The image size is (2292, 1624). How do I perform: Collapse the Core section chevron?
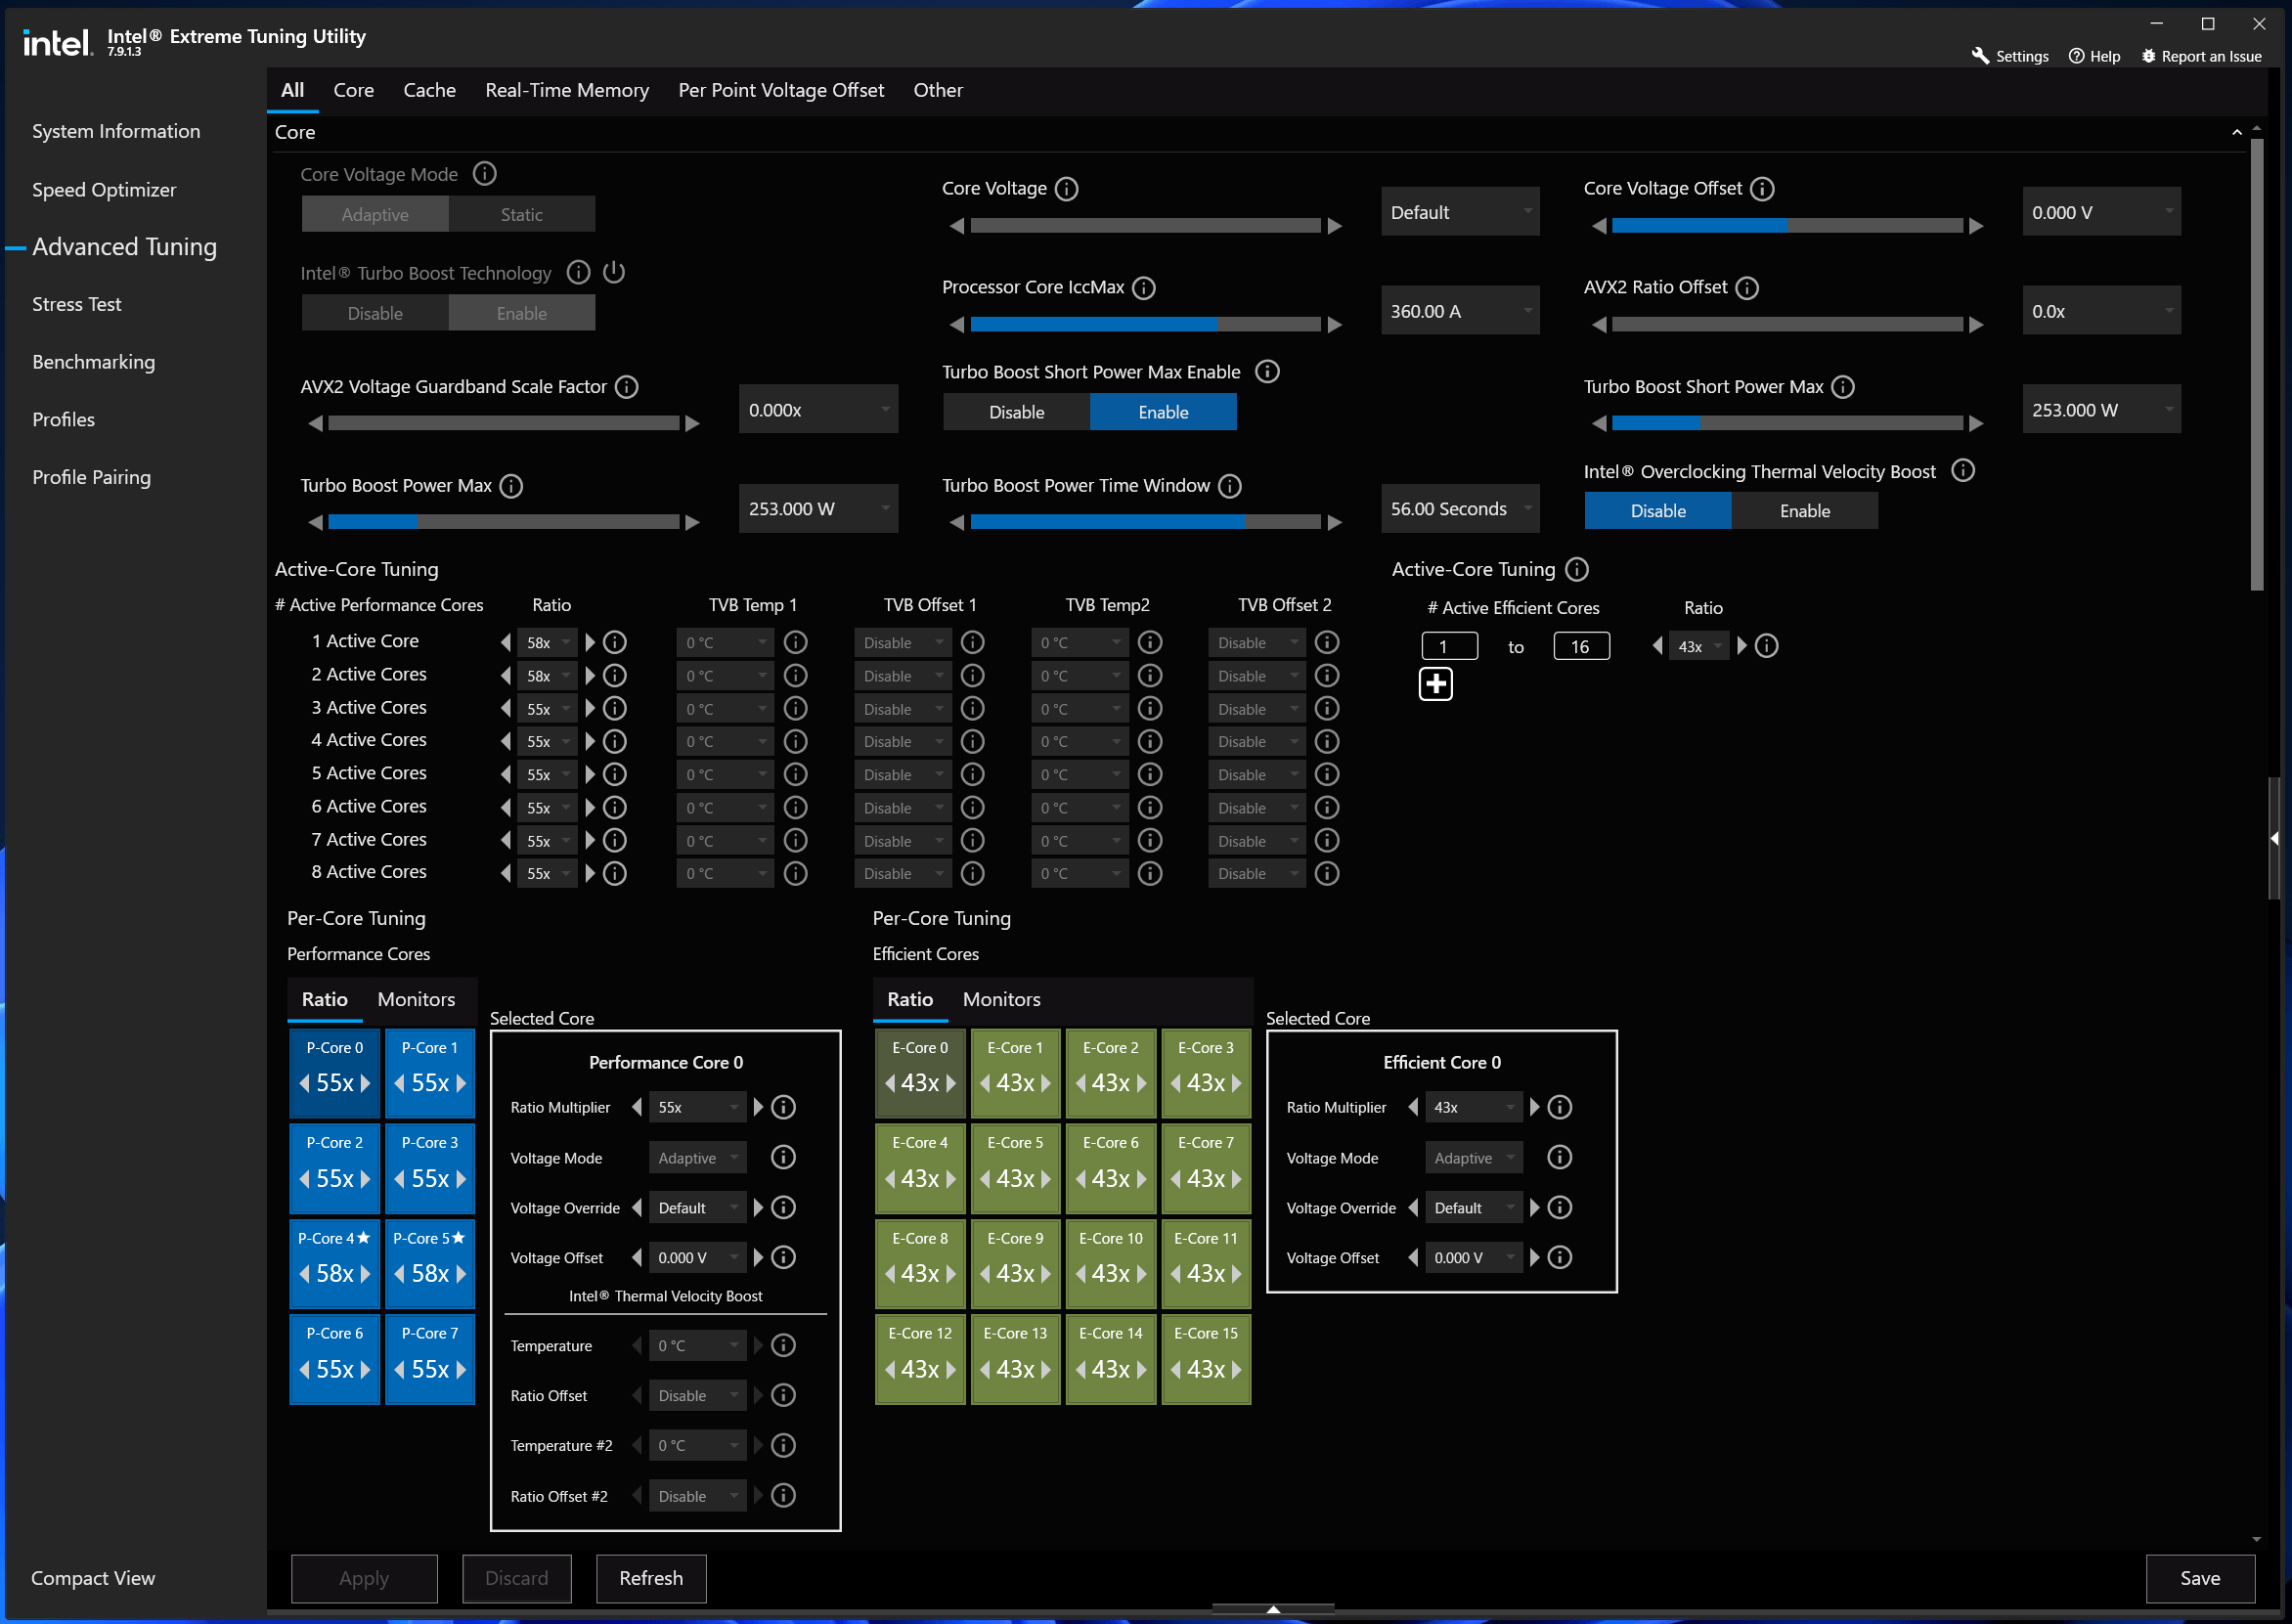tap(2237, 133)
